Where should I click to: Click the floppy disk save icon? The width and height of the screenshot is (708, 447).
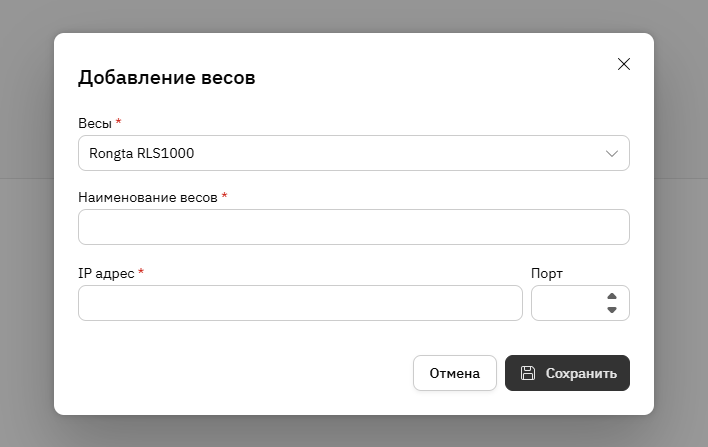point(527,373)
